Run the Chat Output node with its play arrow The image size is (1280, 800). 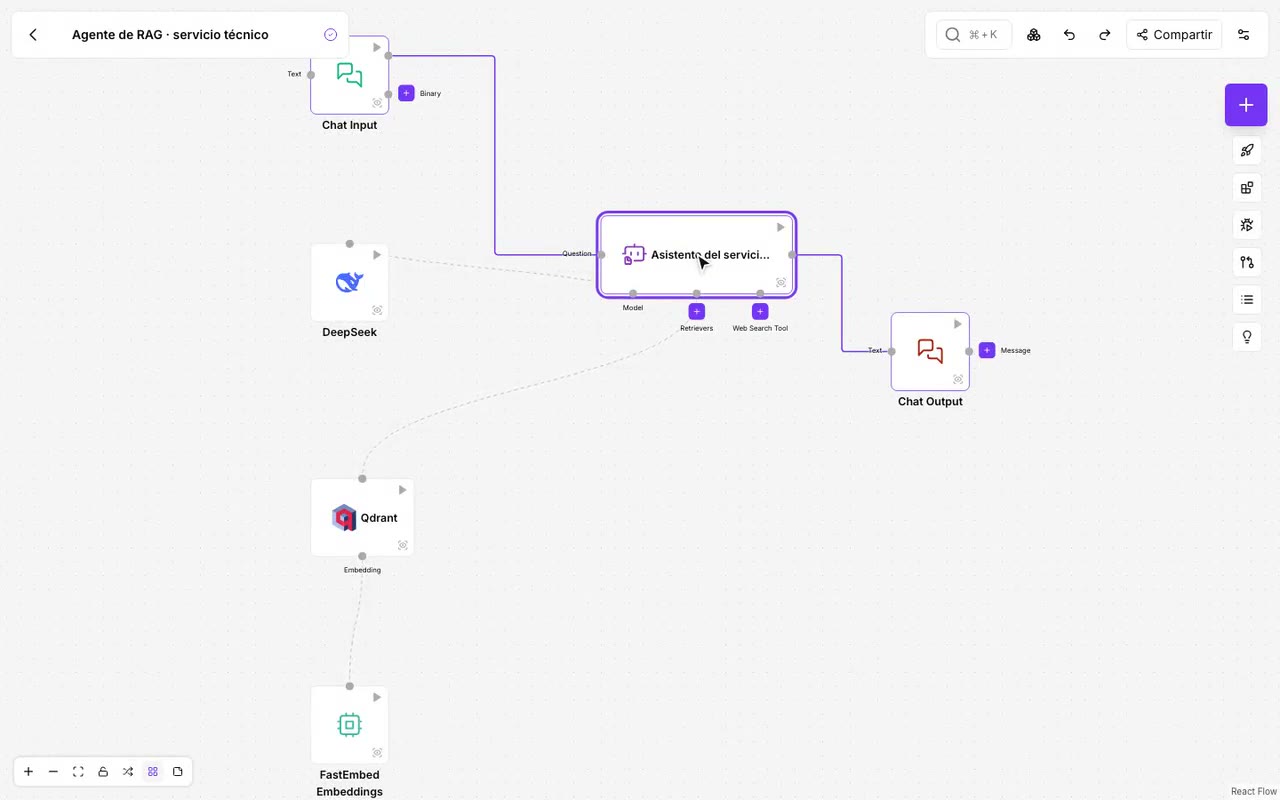958,324
